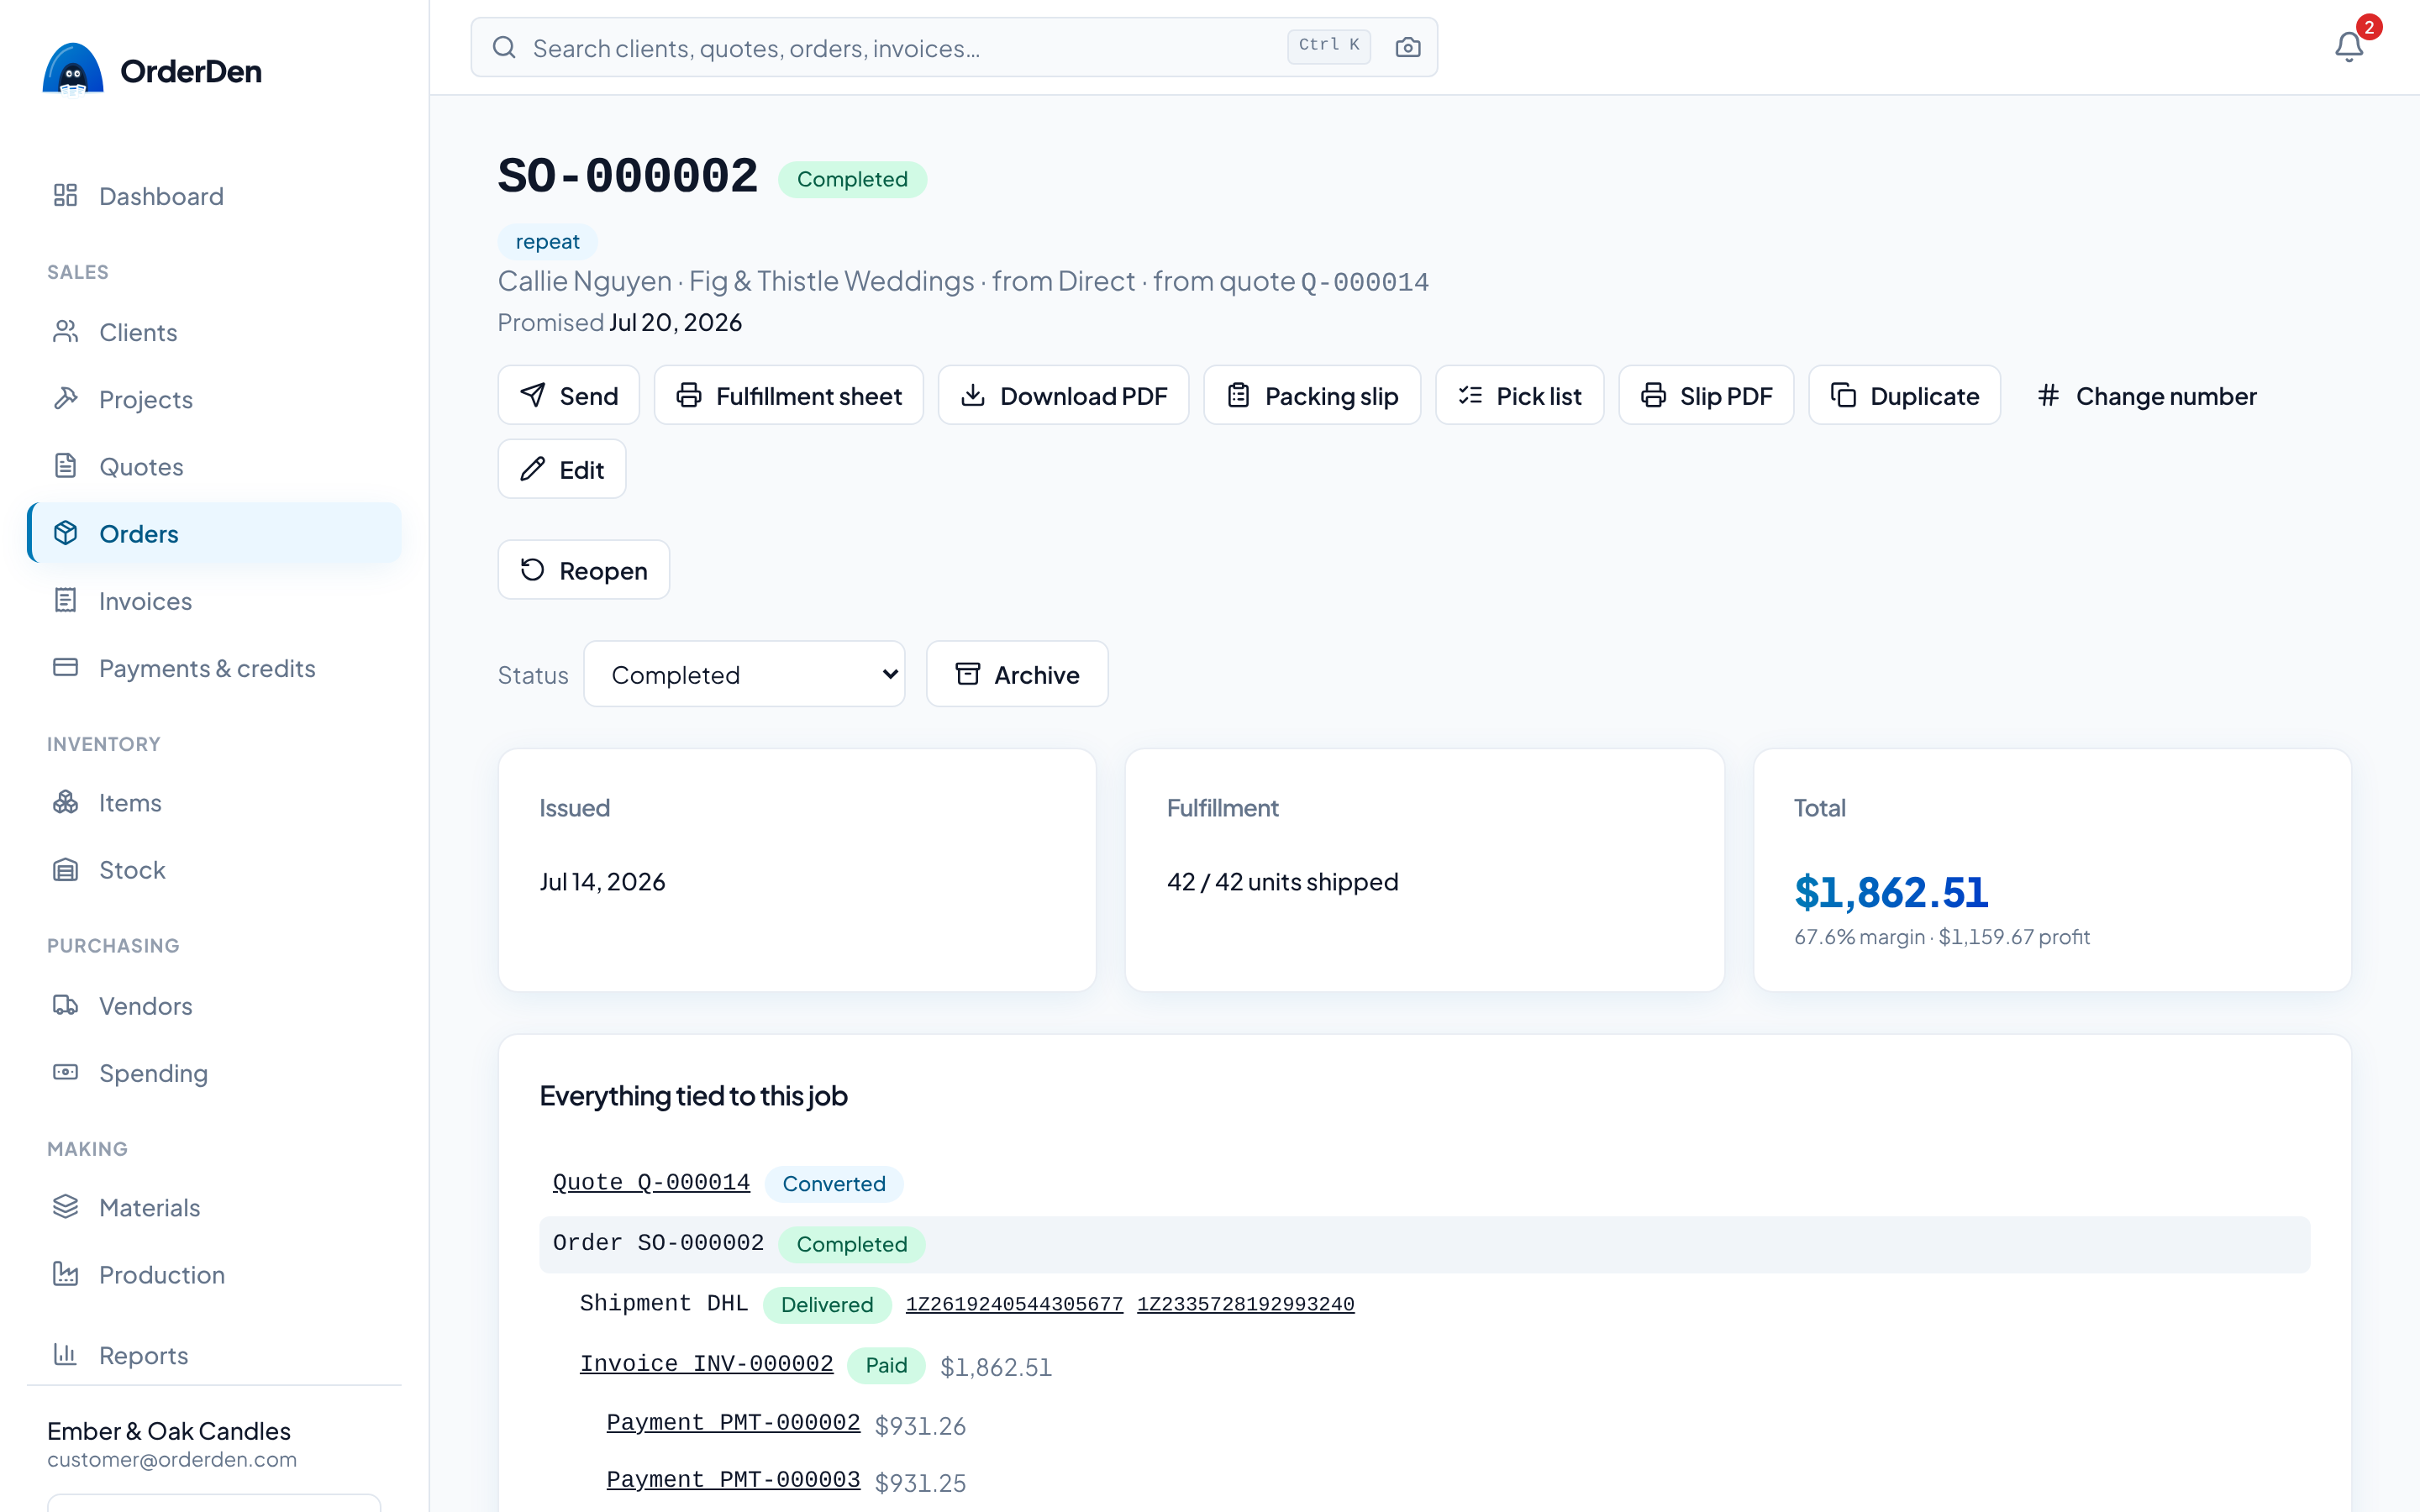
Task: Print the Fulfillment sheet
Action: [788, 395]
